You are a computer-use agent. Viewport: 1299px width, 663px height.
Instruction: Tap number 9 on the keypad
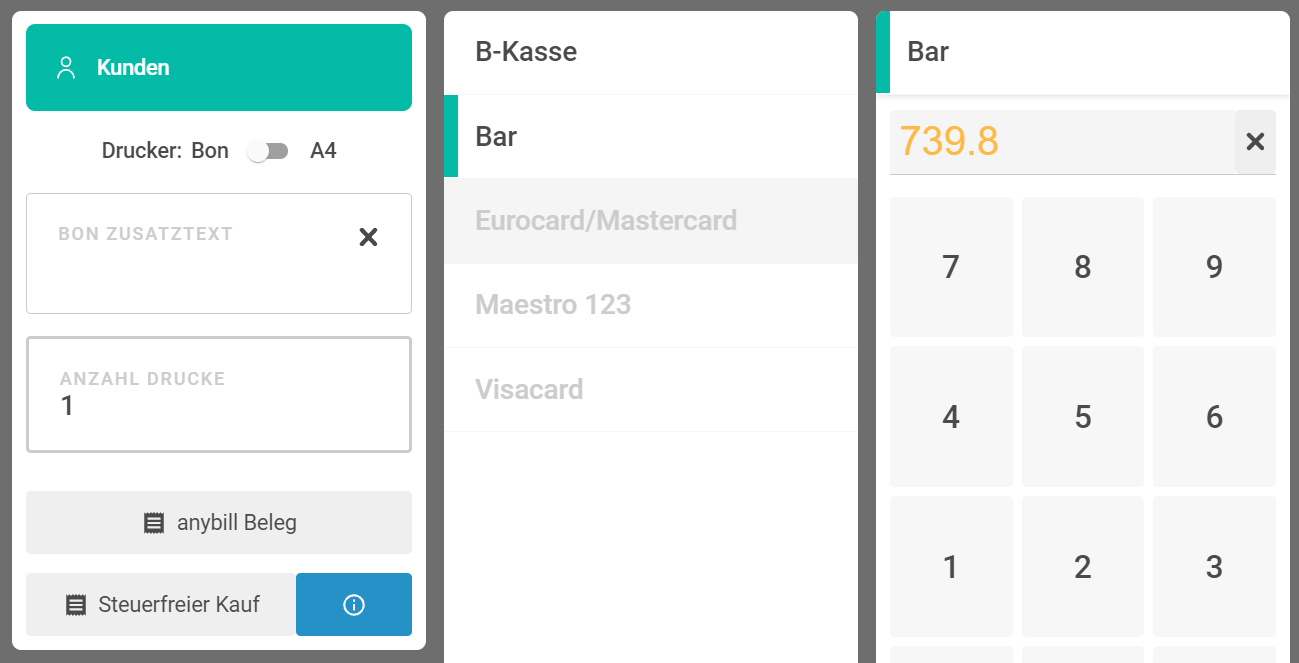point(1214,267)
